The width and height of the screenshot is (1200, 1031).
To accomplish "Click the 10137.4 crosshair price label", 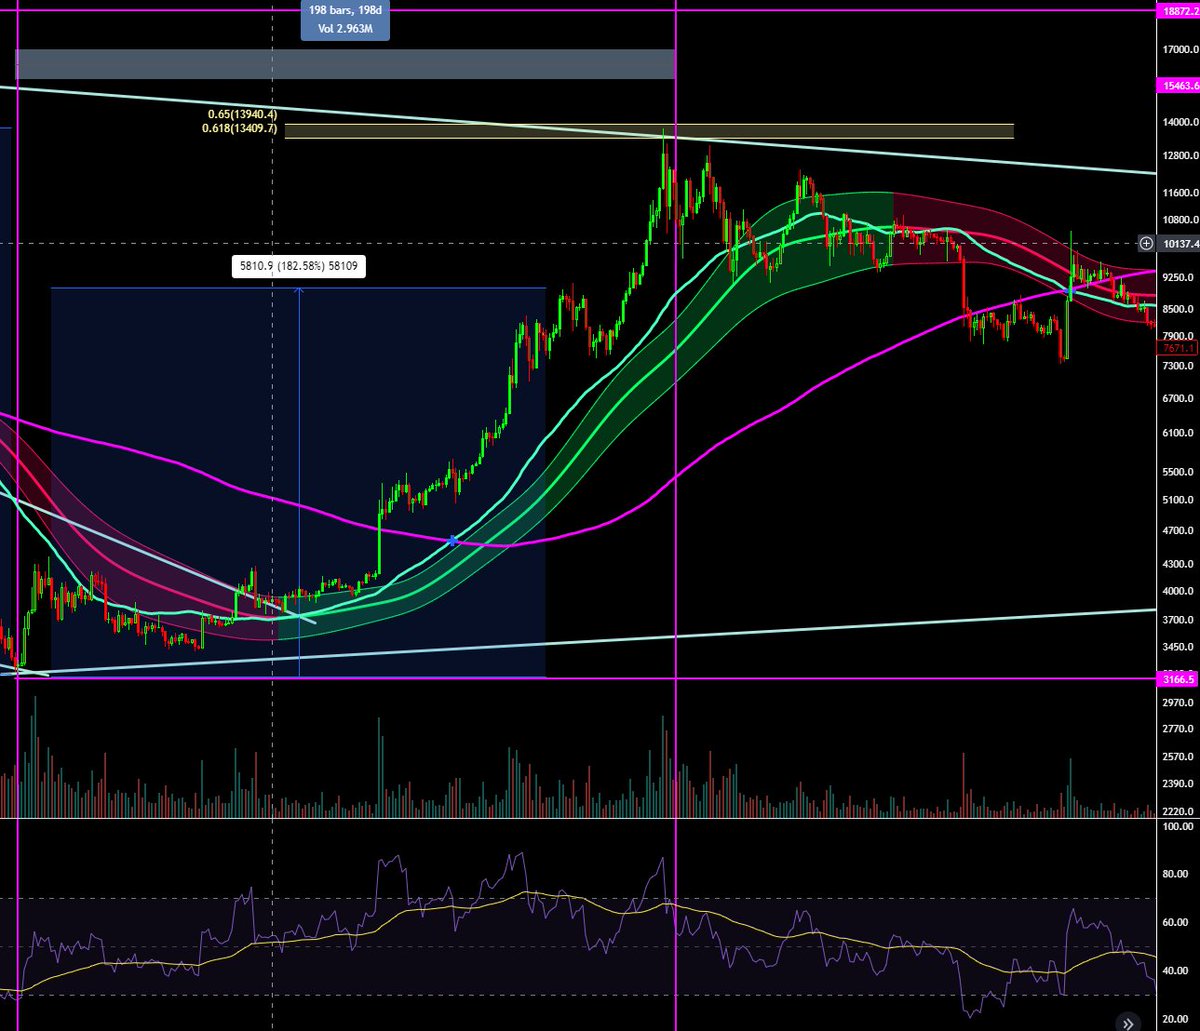I will point(1177,243).
